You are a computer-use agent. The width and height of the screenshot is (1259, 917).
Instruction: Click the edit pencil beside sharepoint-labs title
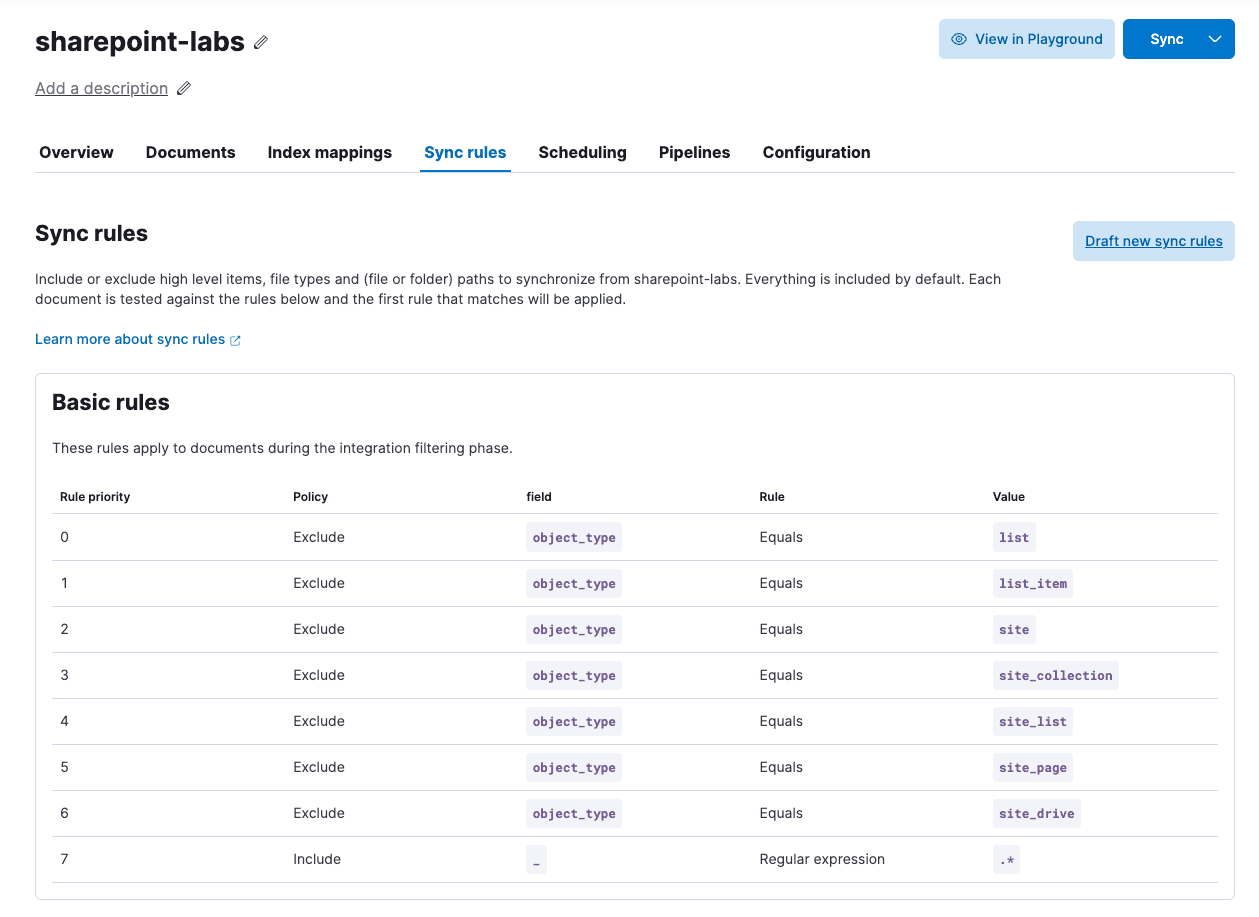point(260,42)
